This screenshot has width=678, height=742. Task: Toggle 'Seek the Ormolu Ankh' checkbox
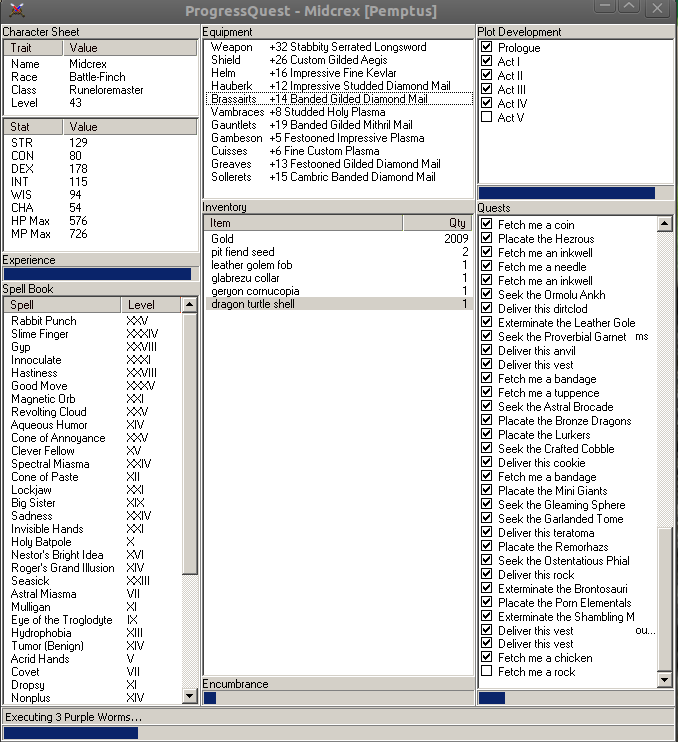[486, 294]
